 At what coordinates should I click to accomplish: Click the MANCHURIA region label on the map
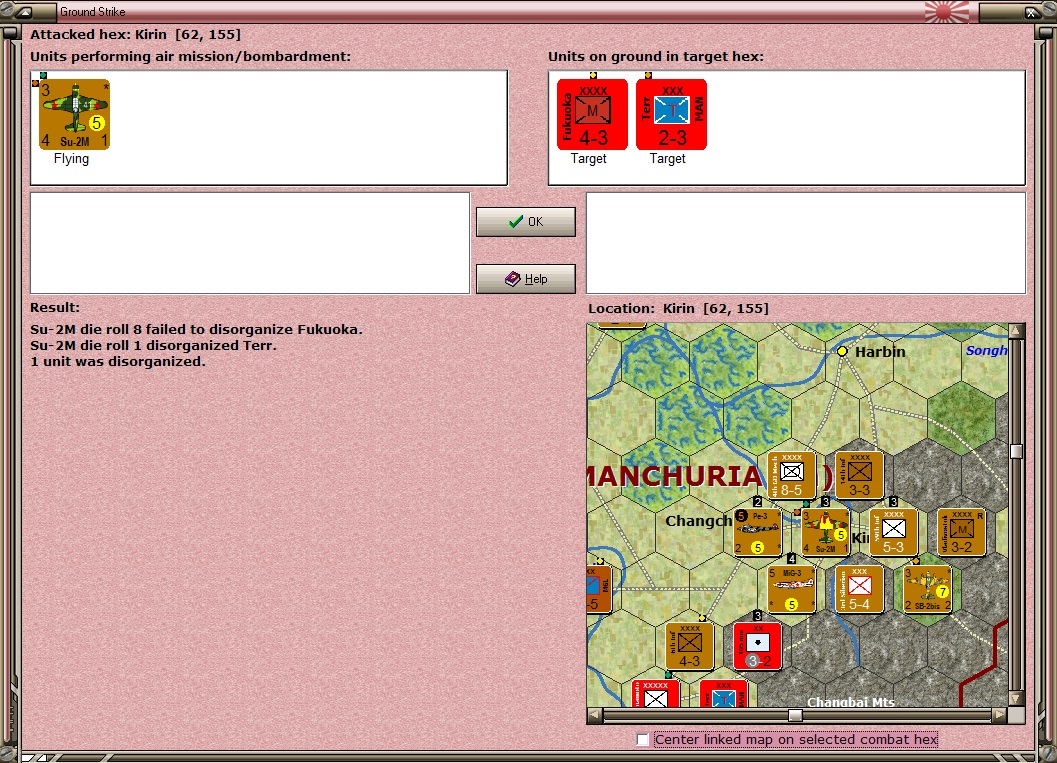point(674,476)
